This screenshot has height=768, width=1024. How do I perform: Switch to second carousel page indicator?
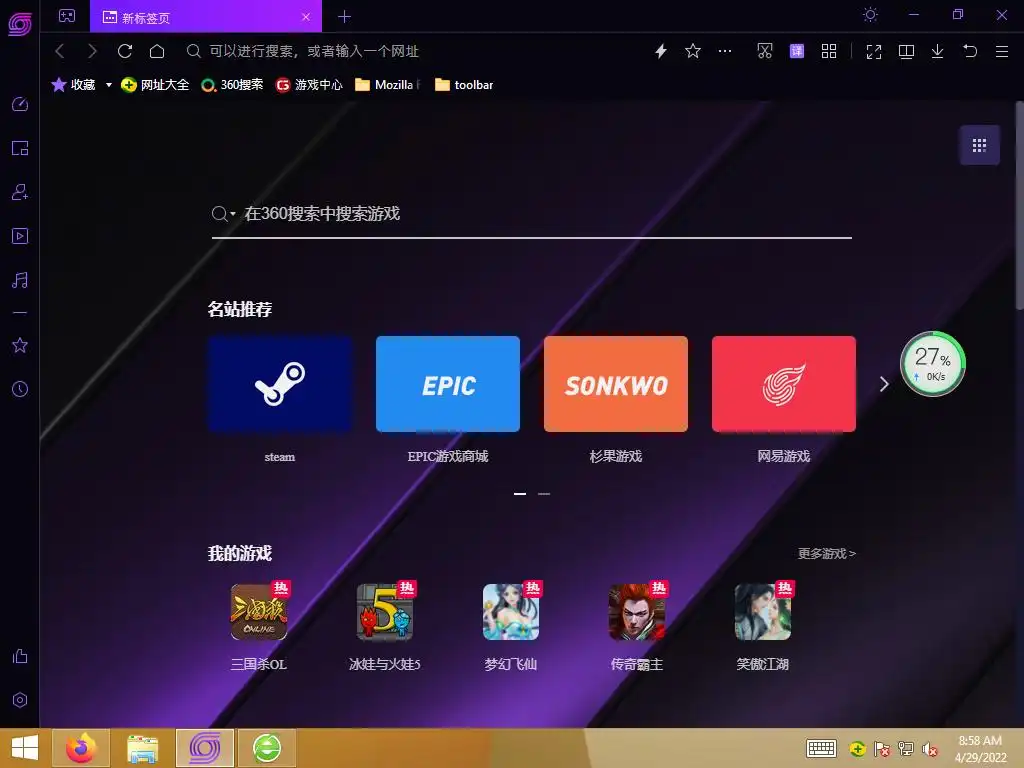544,494
